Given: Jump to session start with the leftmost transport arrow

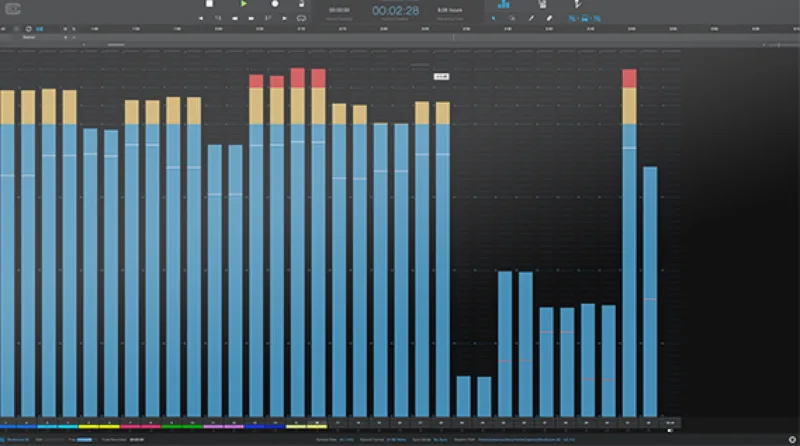Looking at the screenshot, I should click(201, 18).
